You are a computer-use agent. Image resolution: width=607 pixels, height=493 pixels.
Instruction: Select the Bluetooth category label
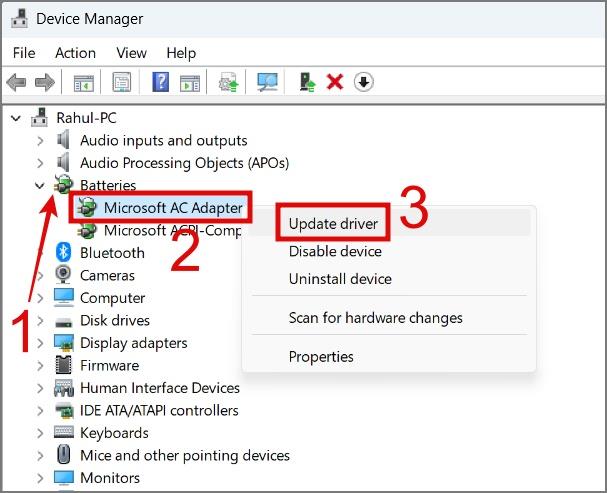point(112,253)
